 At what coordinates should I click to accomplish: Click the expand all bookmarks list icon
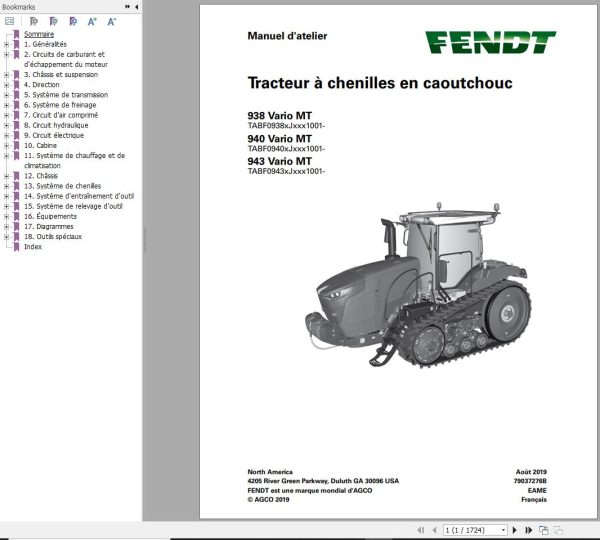(x=10, y=21)
